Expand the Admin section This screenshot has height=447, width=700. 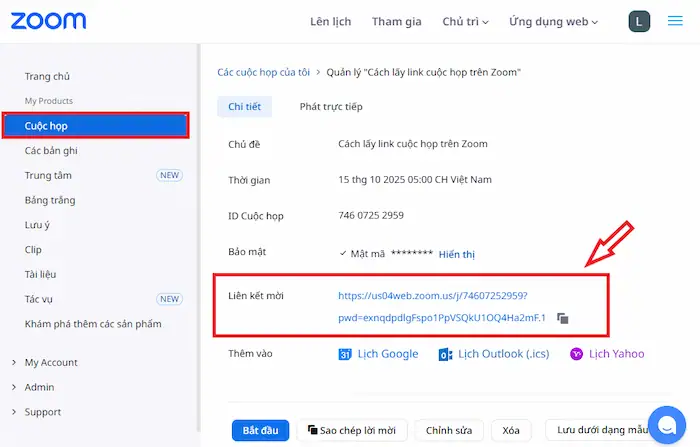[40, 387]
